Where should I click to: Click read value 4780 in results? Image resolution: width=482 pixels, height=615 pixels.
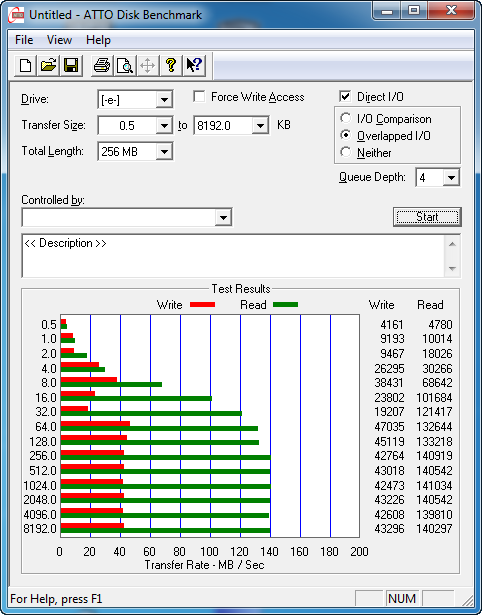tap(439, 325)
